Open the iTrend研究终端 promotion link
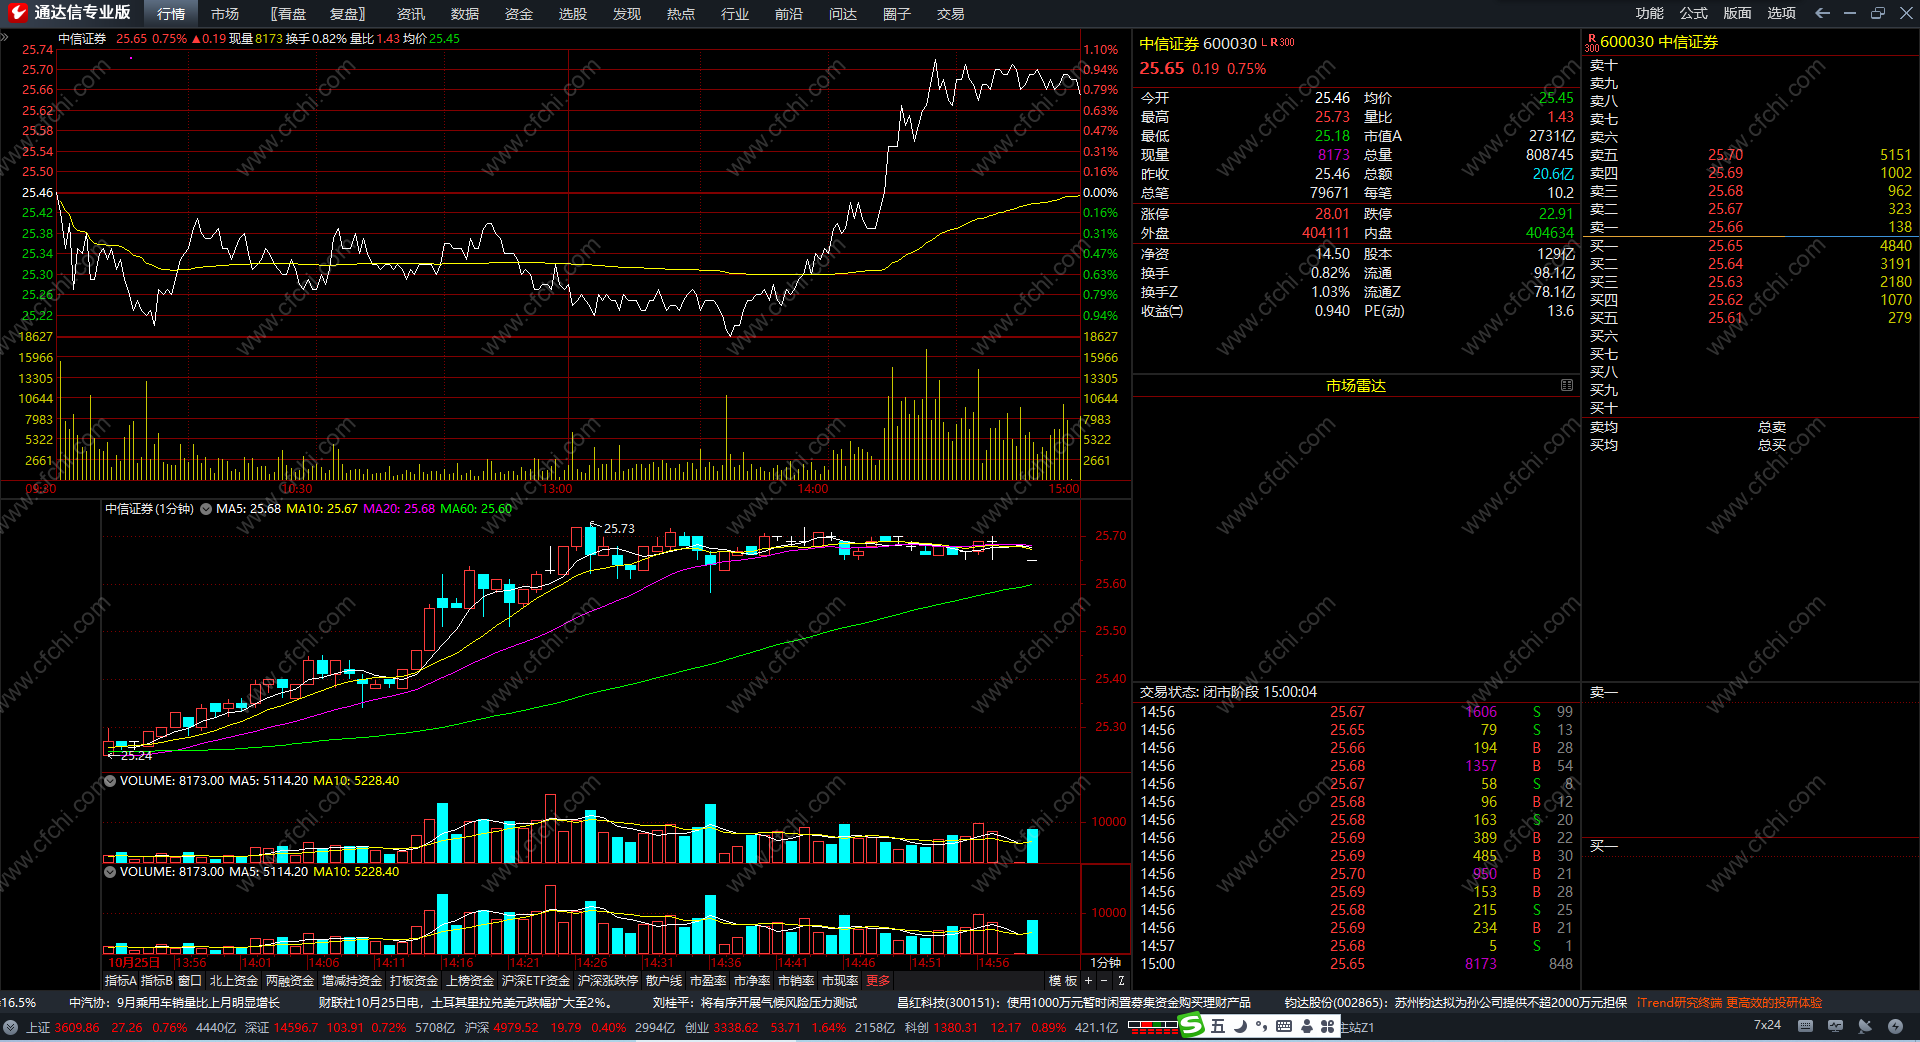The height and width of the screenshot is (1042, 1920). click(x=1729, y=1002)
